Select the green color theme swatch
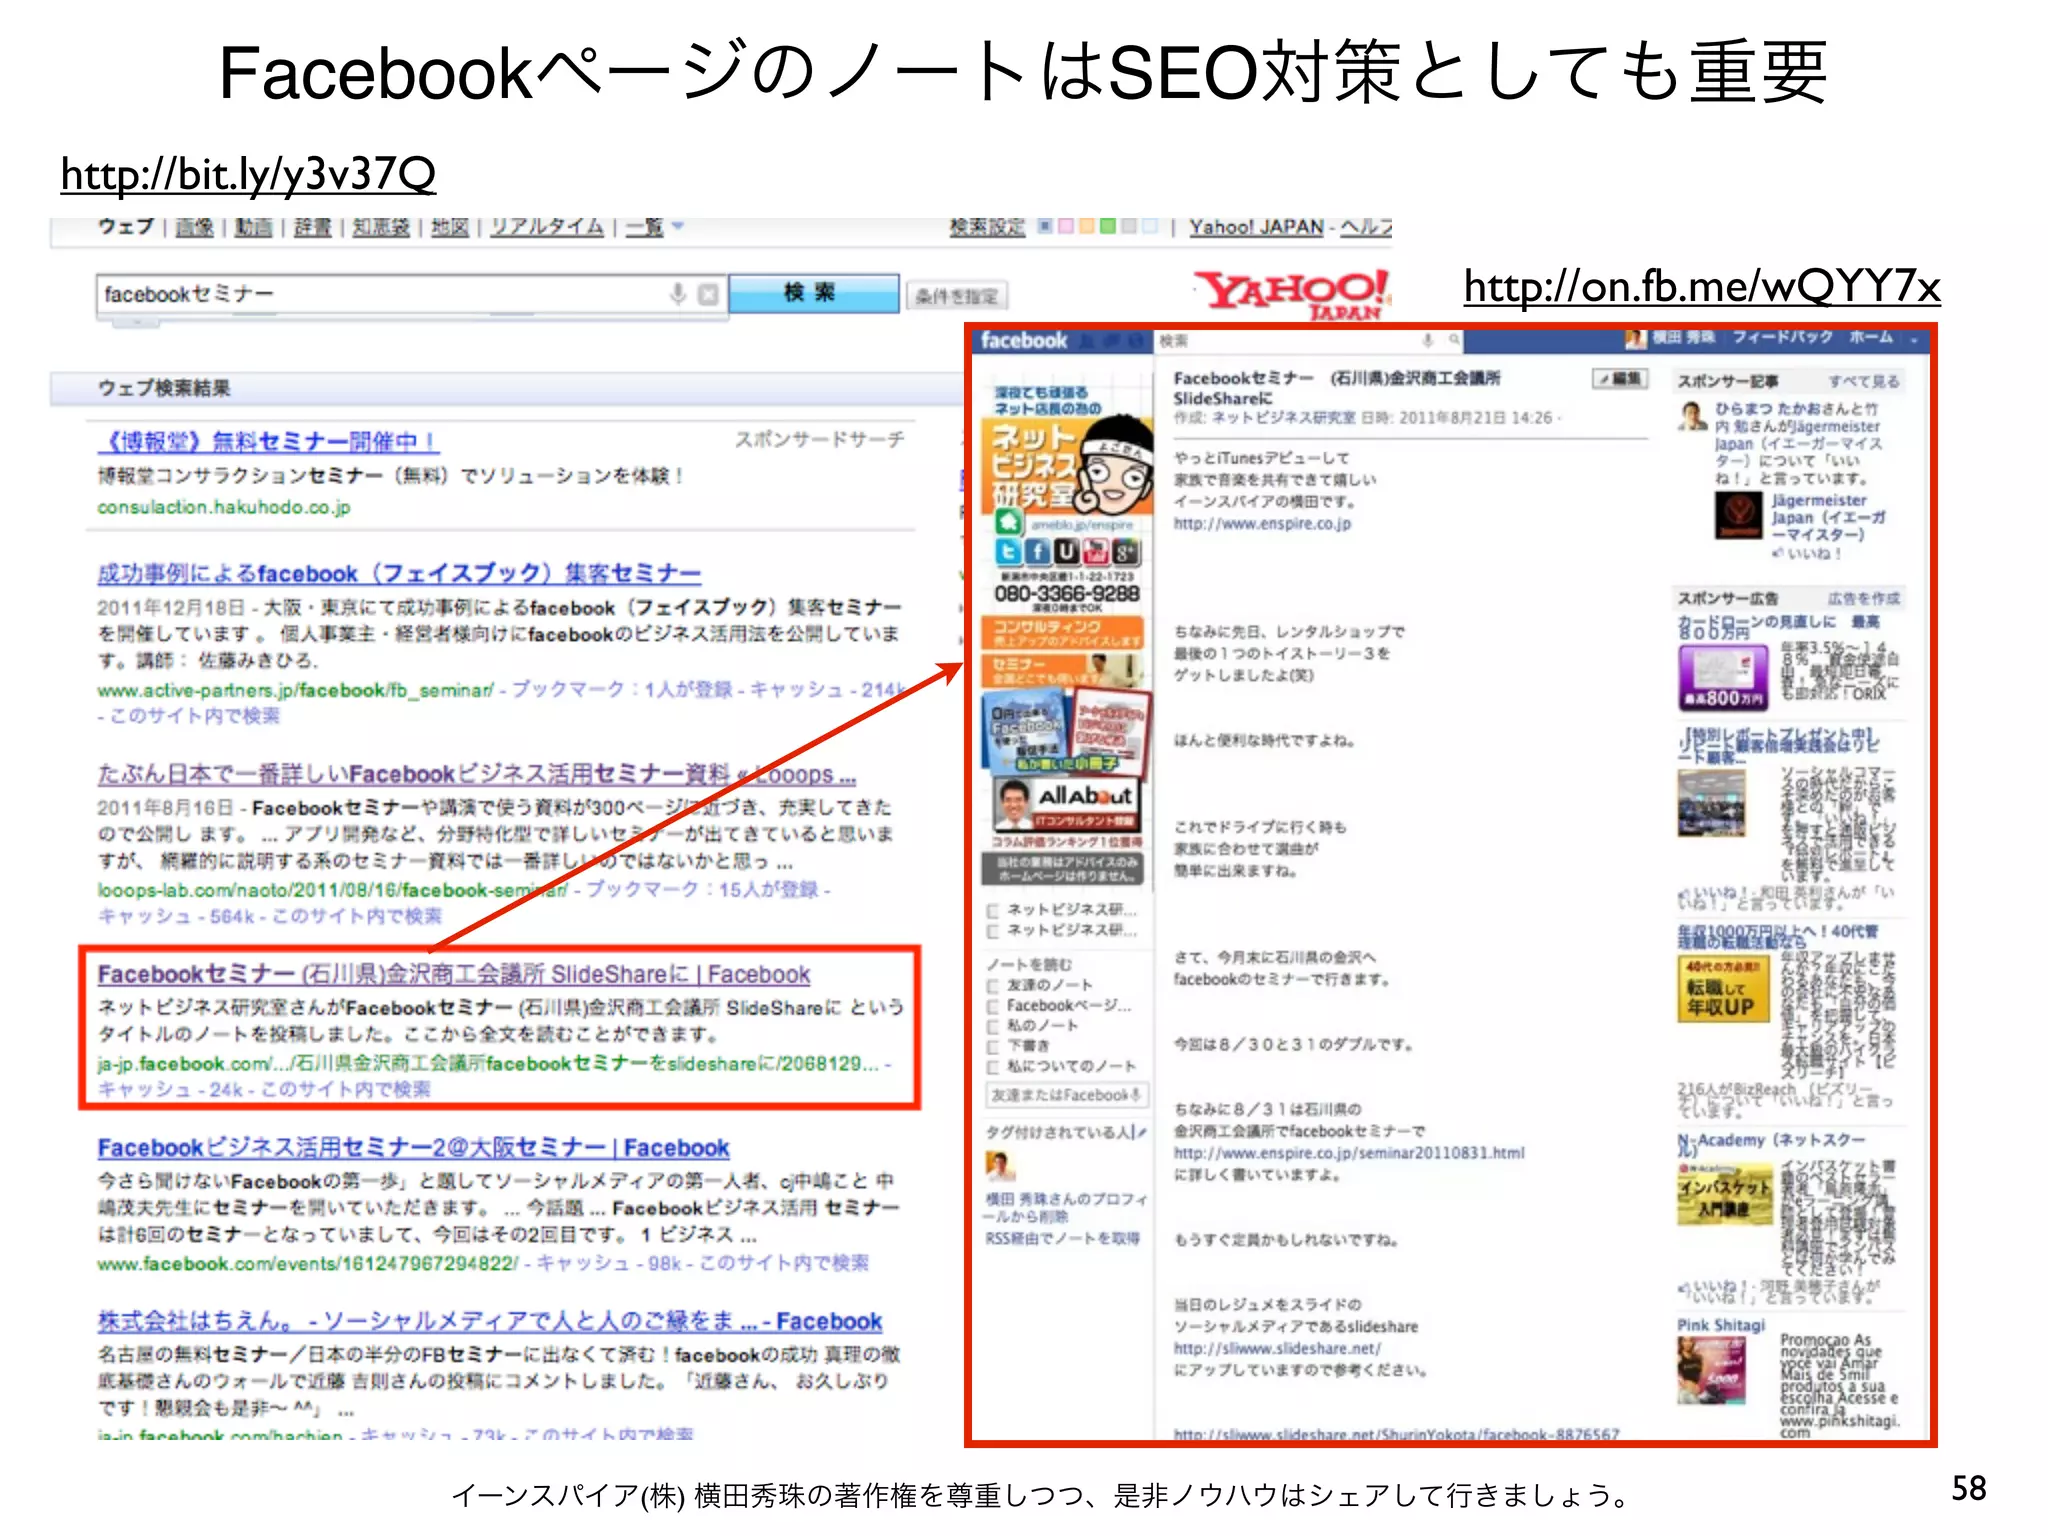The width and height of the screenshot is (2048, 1536). point(1107,227)
